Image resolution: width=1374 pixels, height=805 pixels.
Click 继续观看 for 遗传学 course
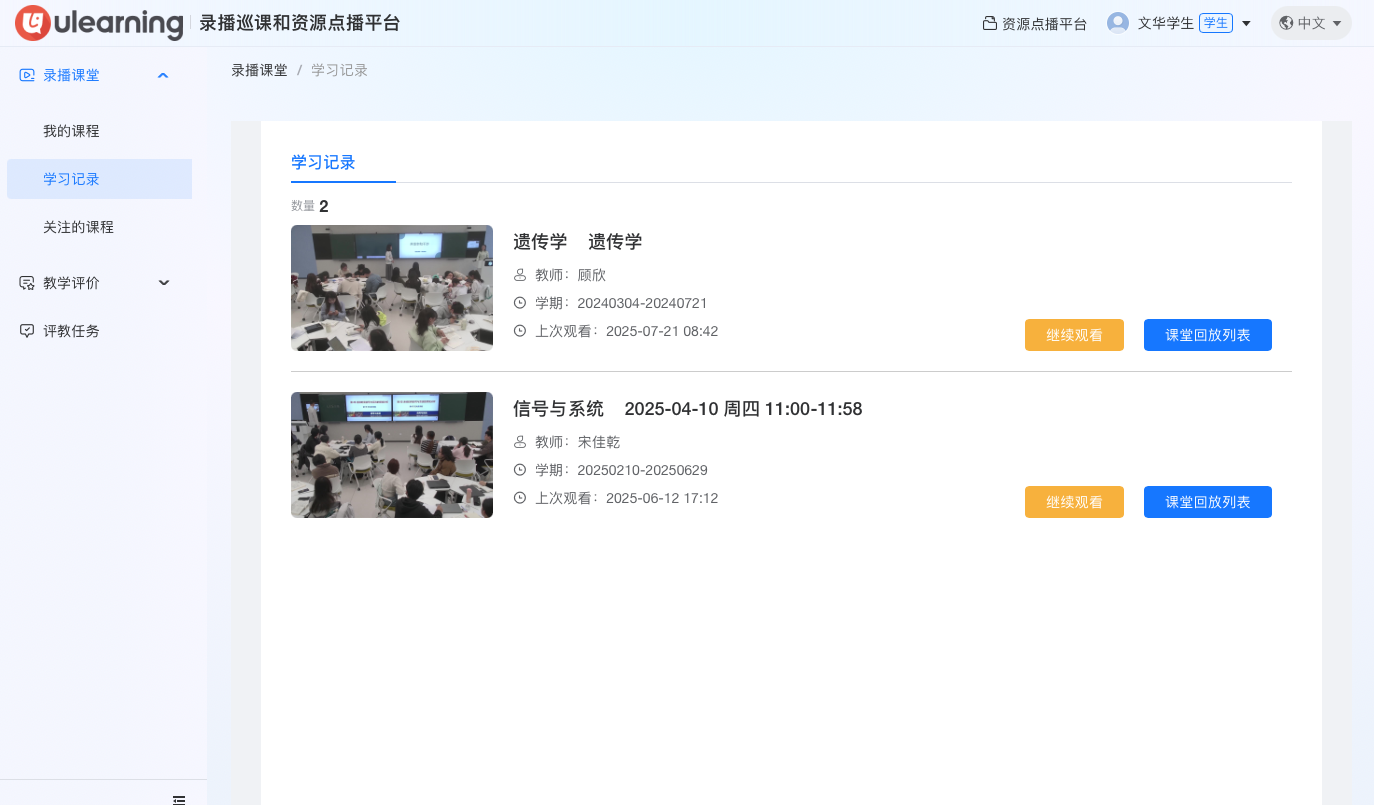click(x=1074, y=335)
